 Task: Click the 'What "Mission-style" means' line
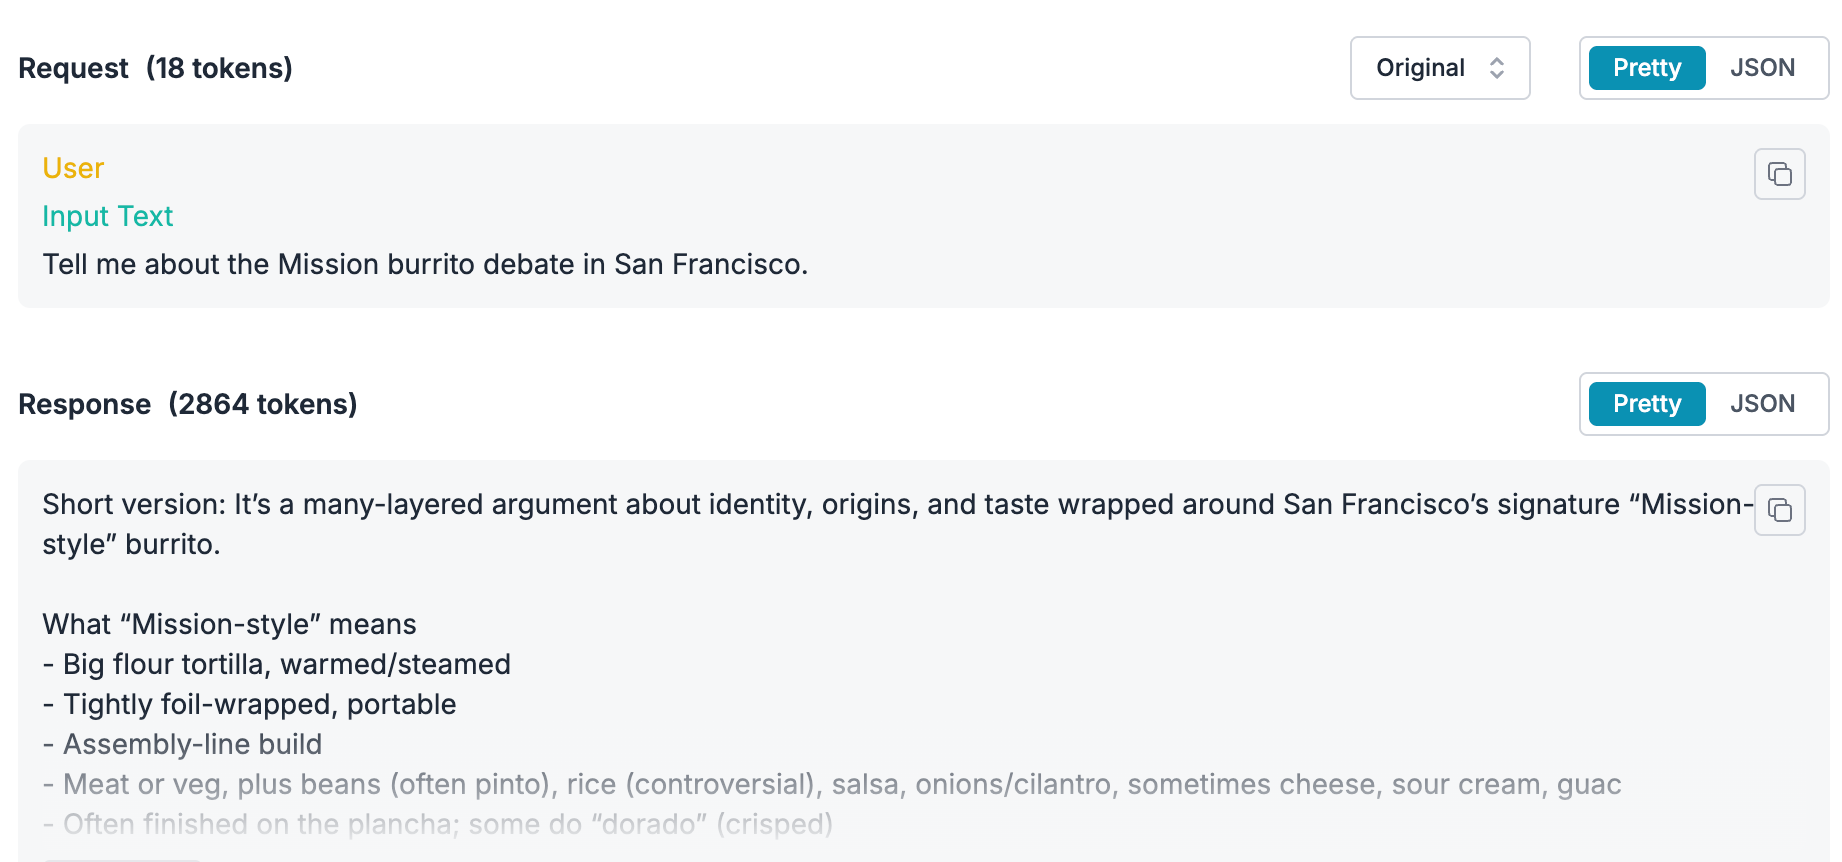pyautogui.click(x=229, y=624)
